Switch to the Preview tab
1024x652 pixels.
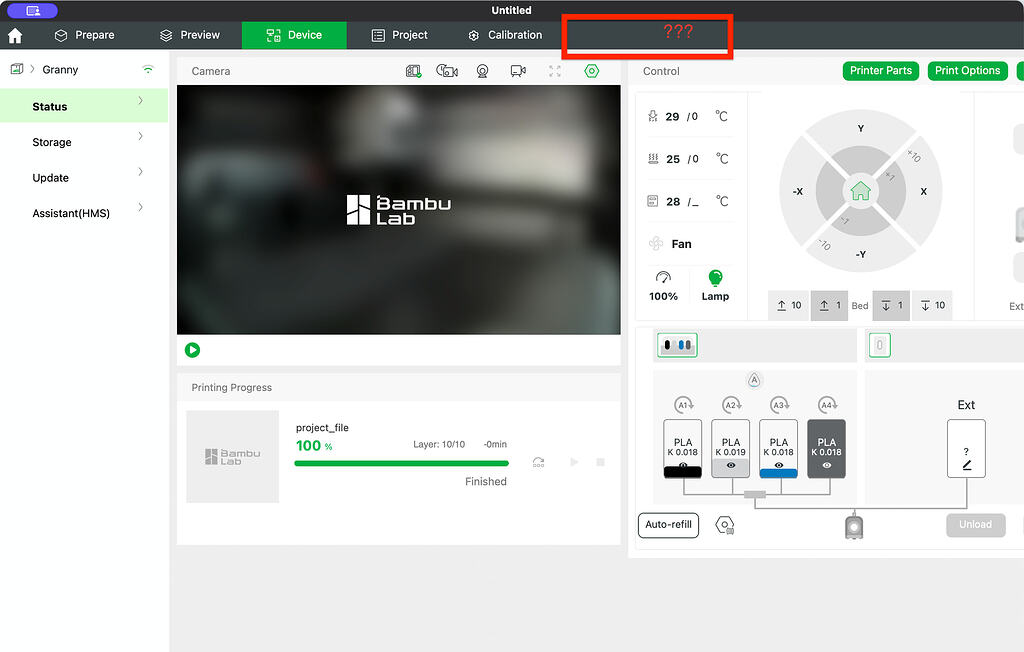pyautogui.click(x=190, y=35)
